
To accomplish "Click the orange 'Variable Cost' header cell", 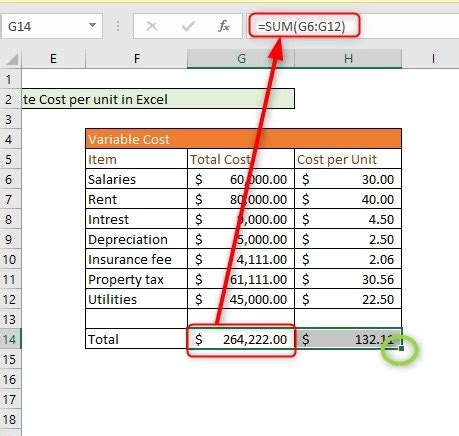I will coord(244,139).
